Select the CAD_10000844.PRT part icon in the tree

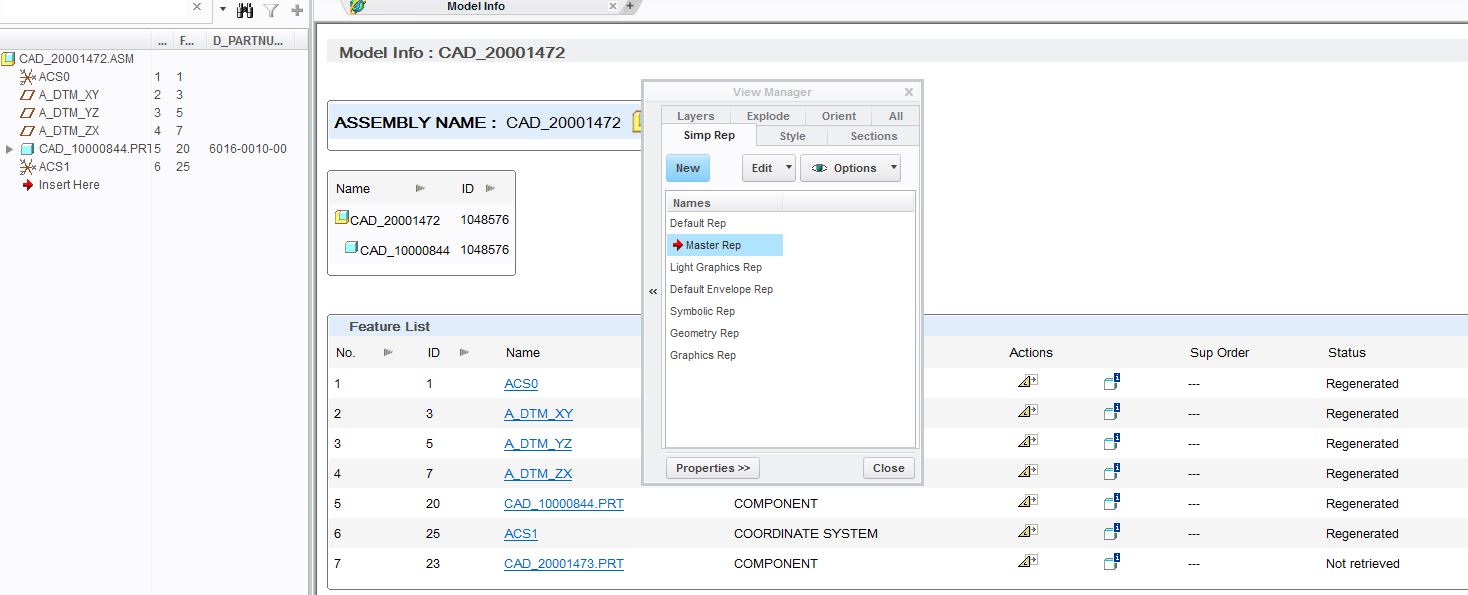click(x=28, y=149)
